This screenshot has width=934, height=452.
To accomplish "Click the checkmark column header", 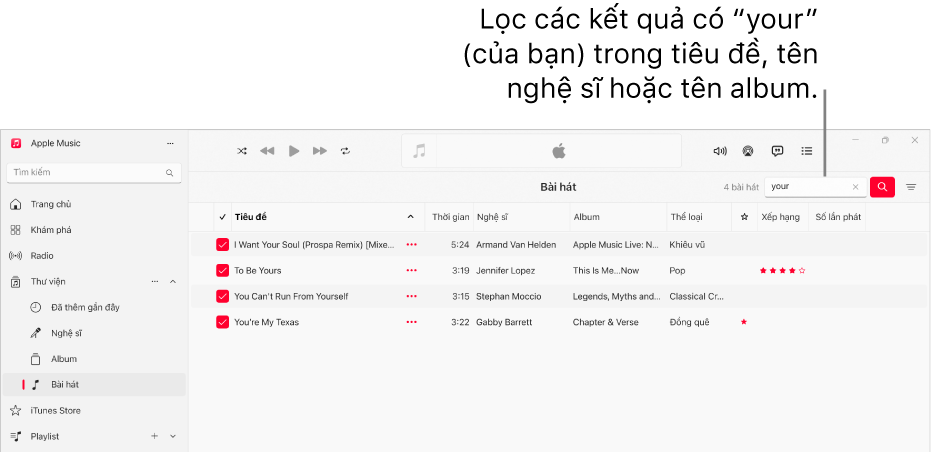I will pos(223,217).
